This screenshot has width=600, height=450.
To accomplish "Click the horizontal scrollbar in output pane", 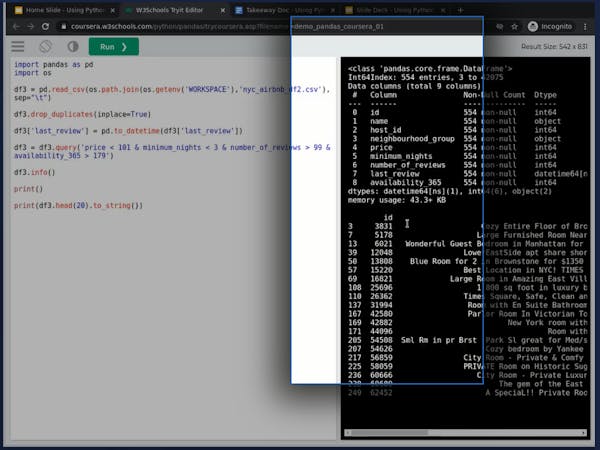I will tap(390, 432).
